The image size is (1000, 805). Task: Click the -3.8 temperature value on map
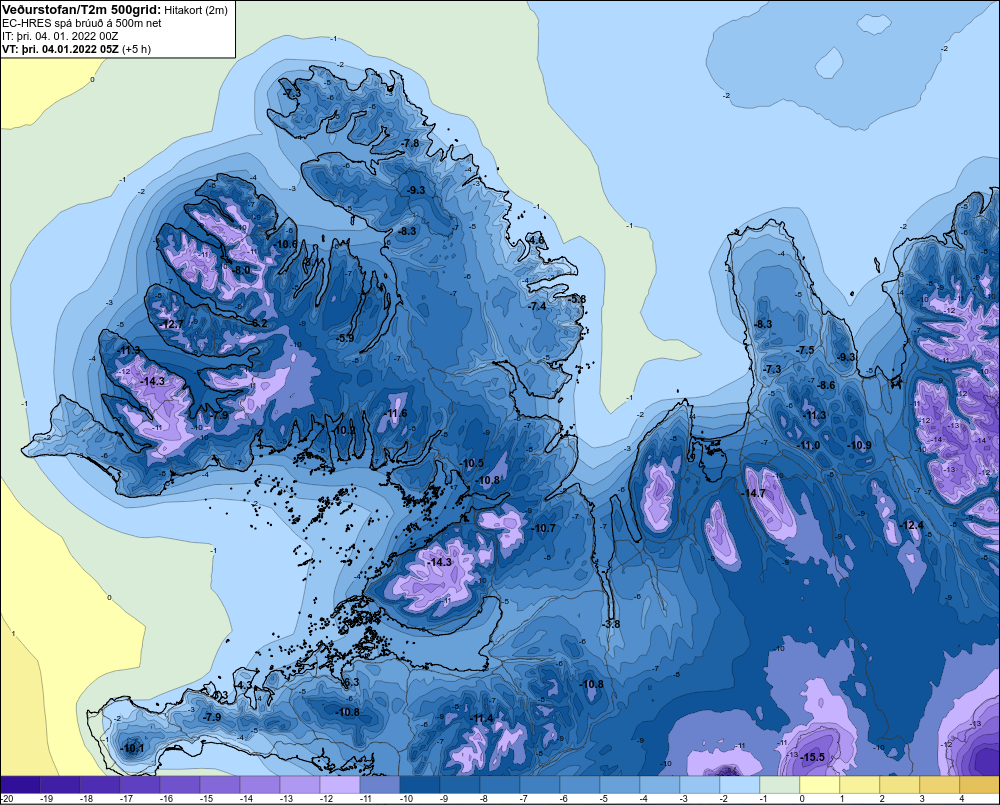pos(611,624)
